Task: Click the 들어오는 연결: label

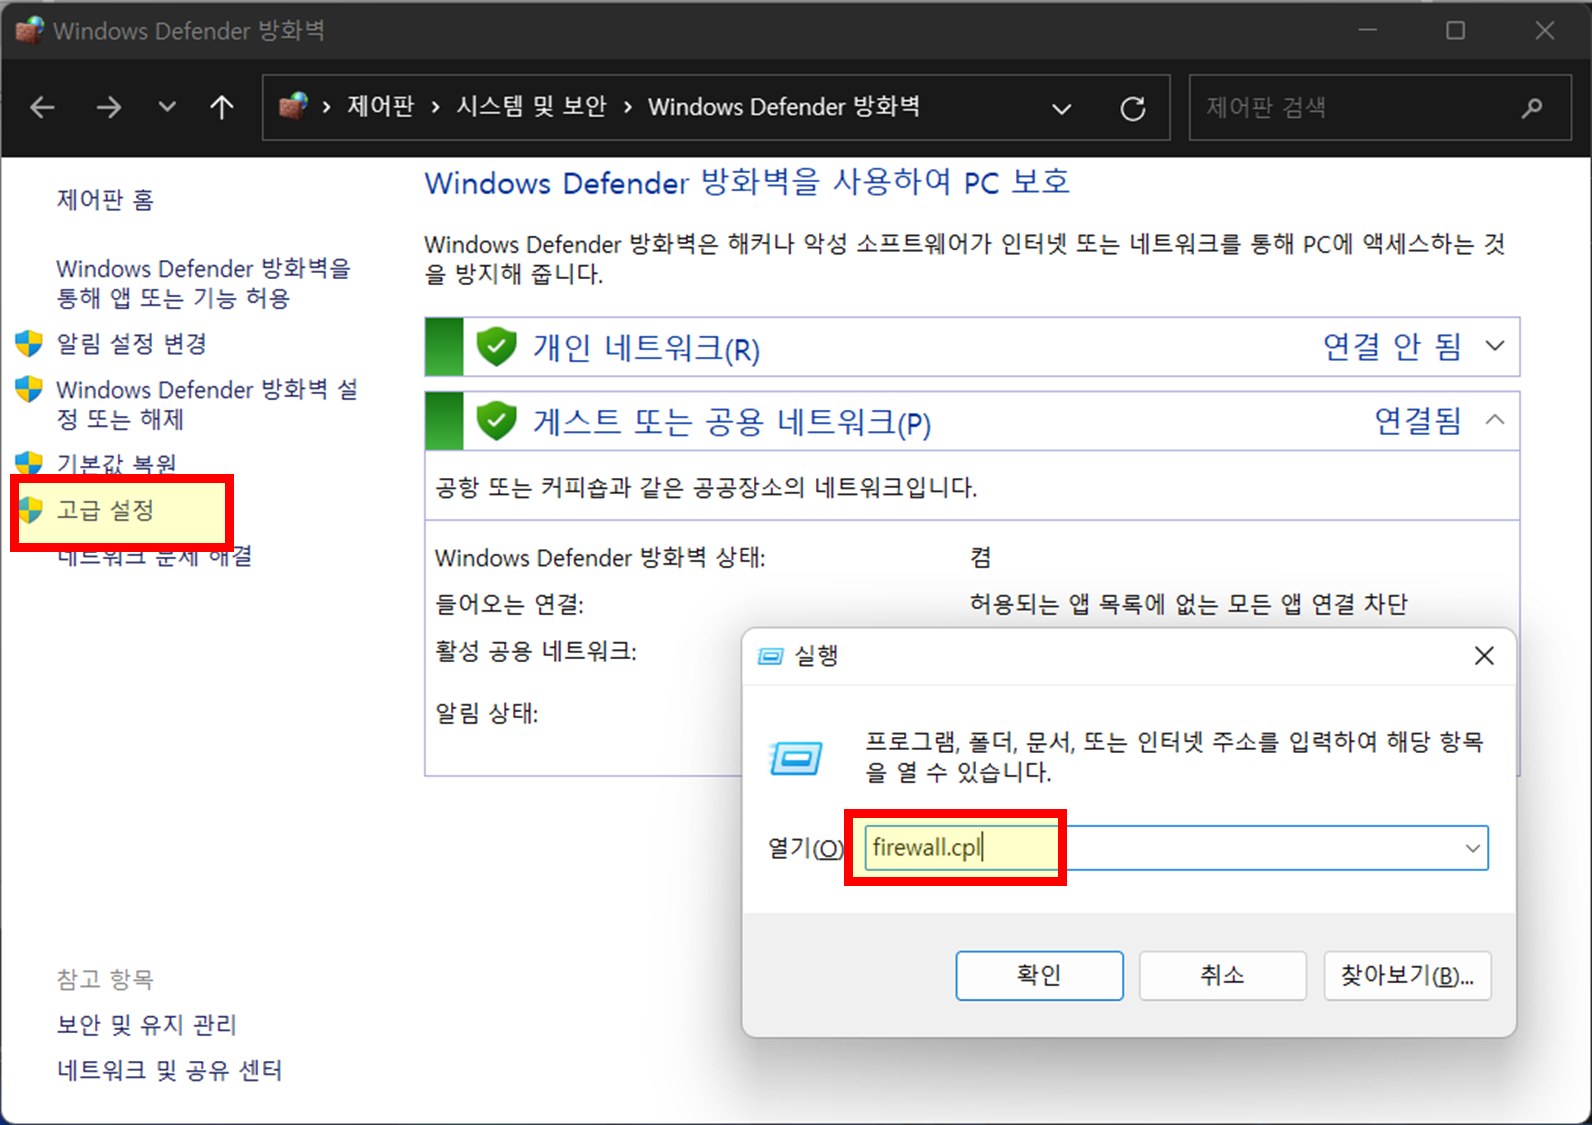Action: click(509, 604)
